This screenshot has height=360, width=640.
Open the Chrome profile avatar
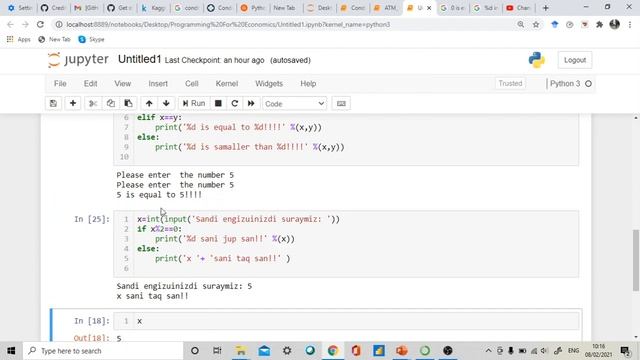coord(614,24)
